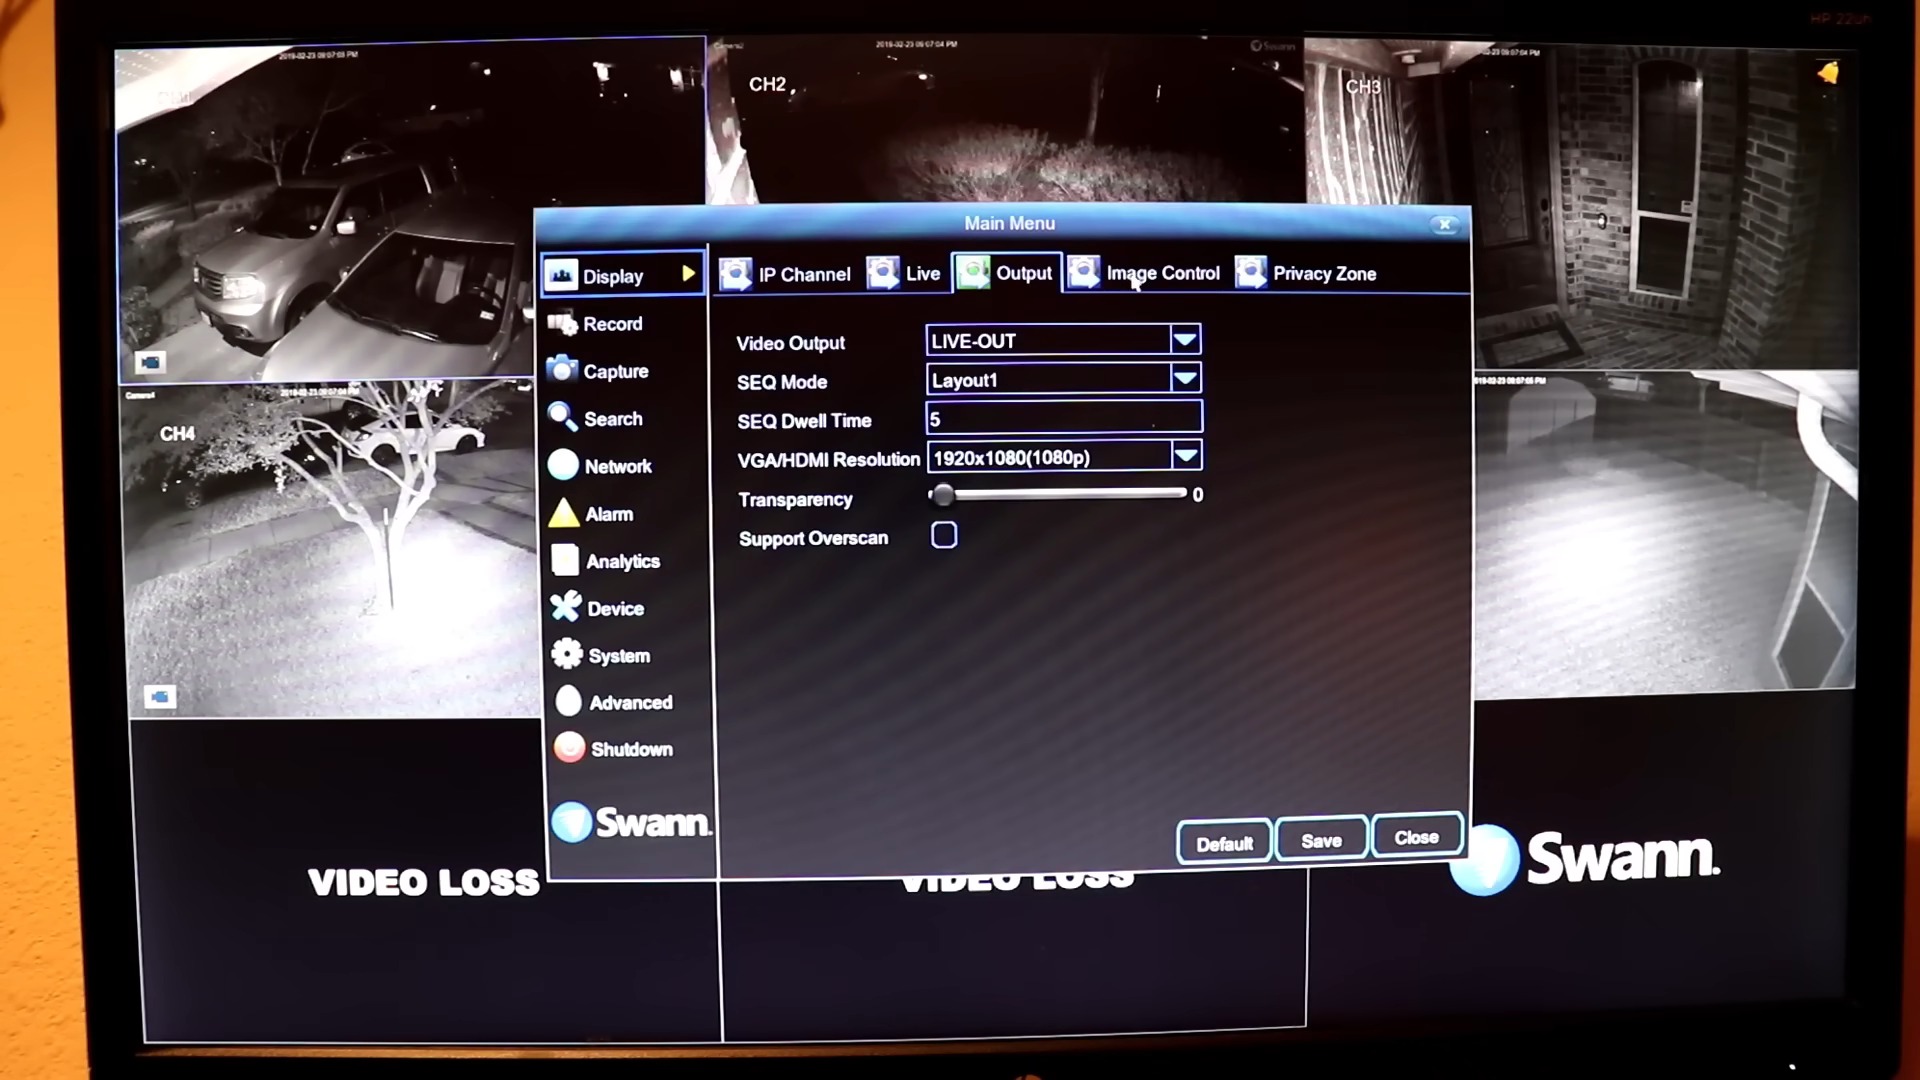Open the Shutdown options menu

pyautogui.click(x=630, y=749)
